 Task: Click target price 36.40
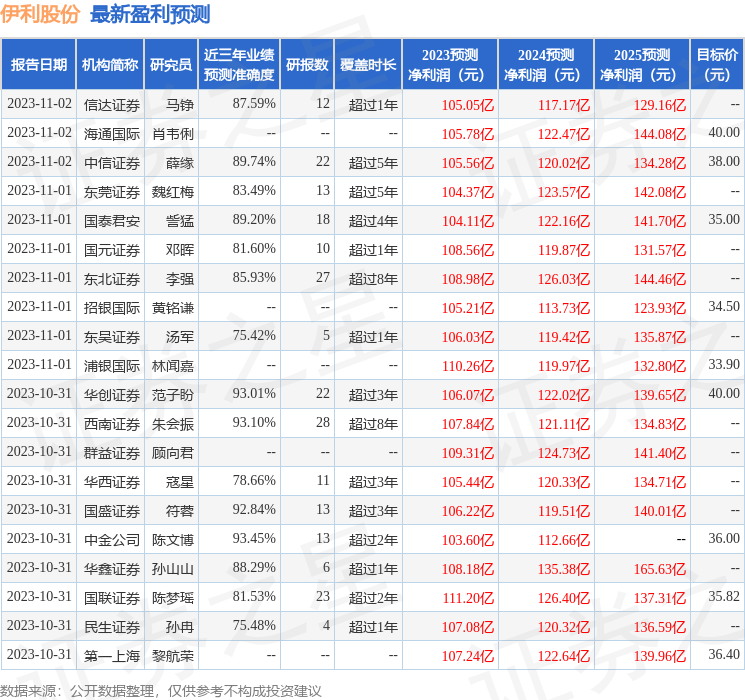724,654
